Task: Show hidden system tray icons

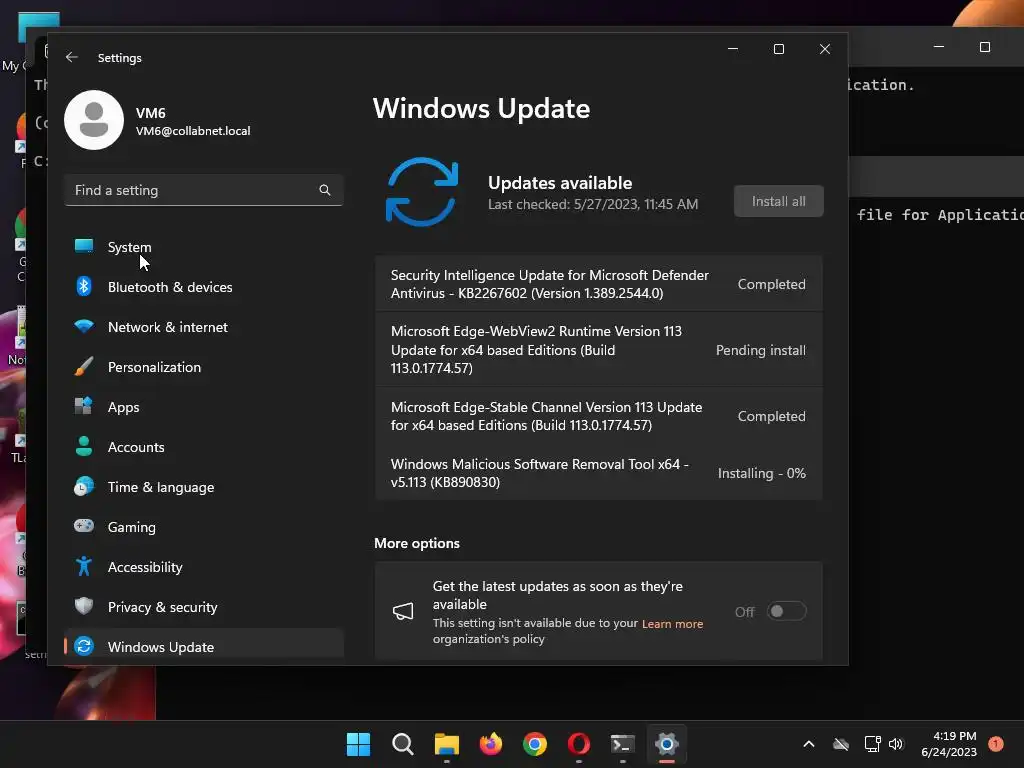Action: pos(808,744)
